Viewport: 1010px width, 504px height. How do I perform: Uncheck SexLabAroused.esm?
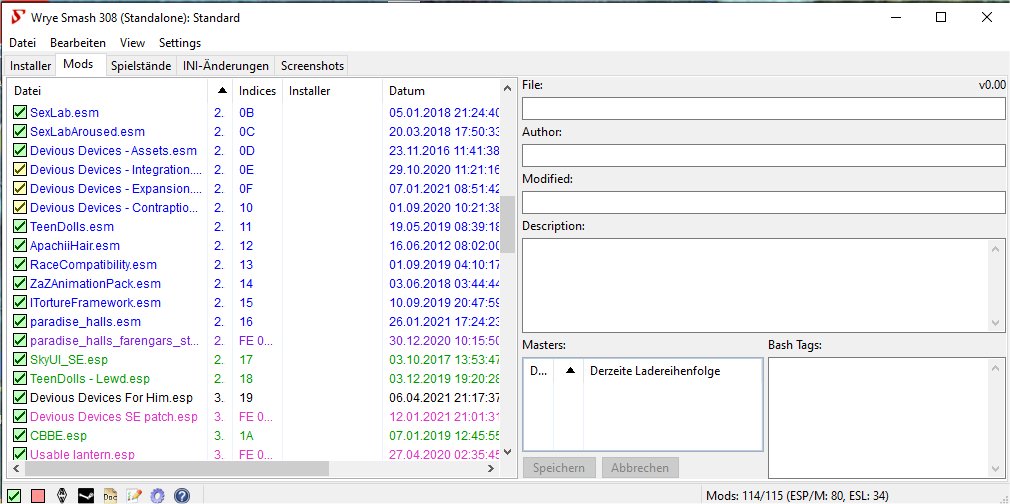[19, 131]
